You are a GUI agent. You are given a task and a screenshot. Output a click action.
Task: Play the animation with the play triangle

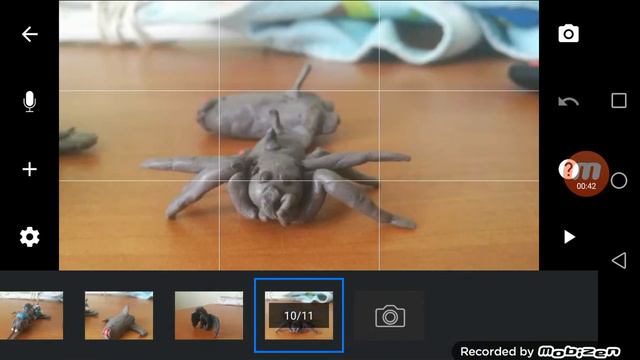569,237
